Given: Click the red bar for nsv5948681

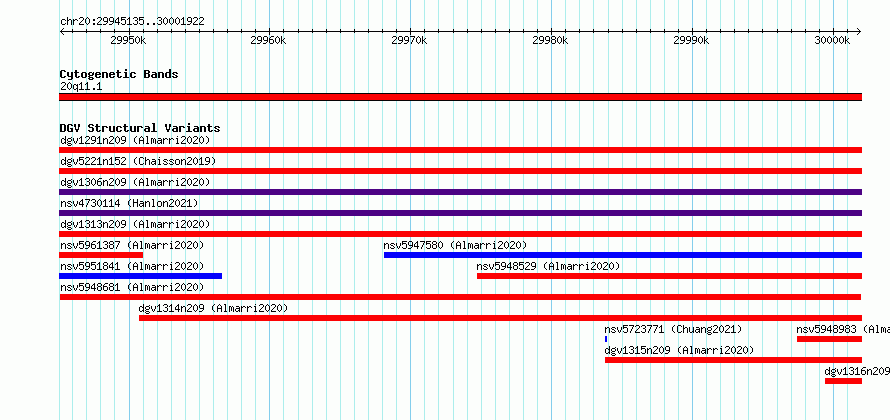Looking at the screenshot, I should pyautogui.click(x=460, y=297).
